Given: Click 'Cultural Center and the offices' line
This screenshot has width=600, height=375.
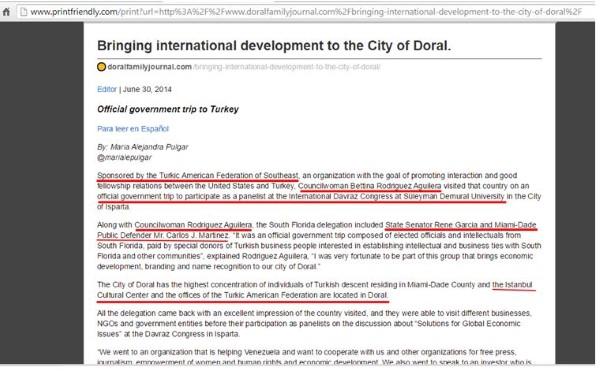Looking at the screenshot, I should click(x=242, y=295).
